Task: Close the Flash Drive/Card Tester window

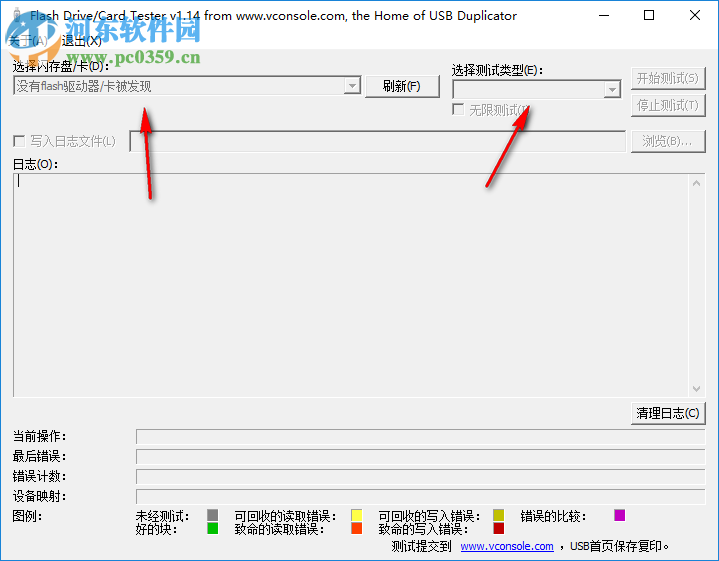Action: coord(695,16)
